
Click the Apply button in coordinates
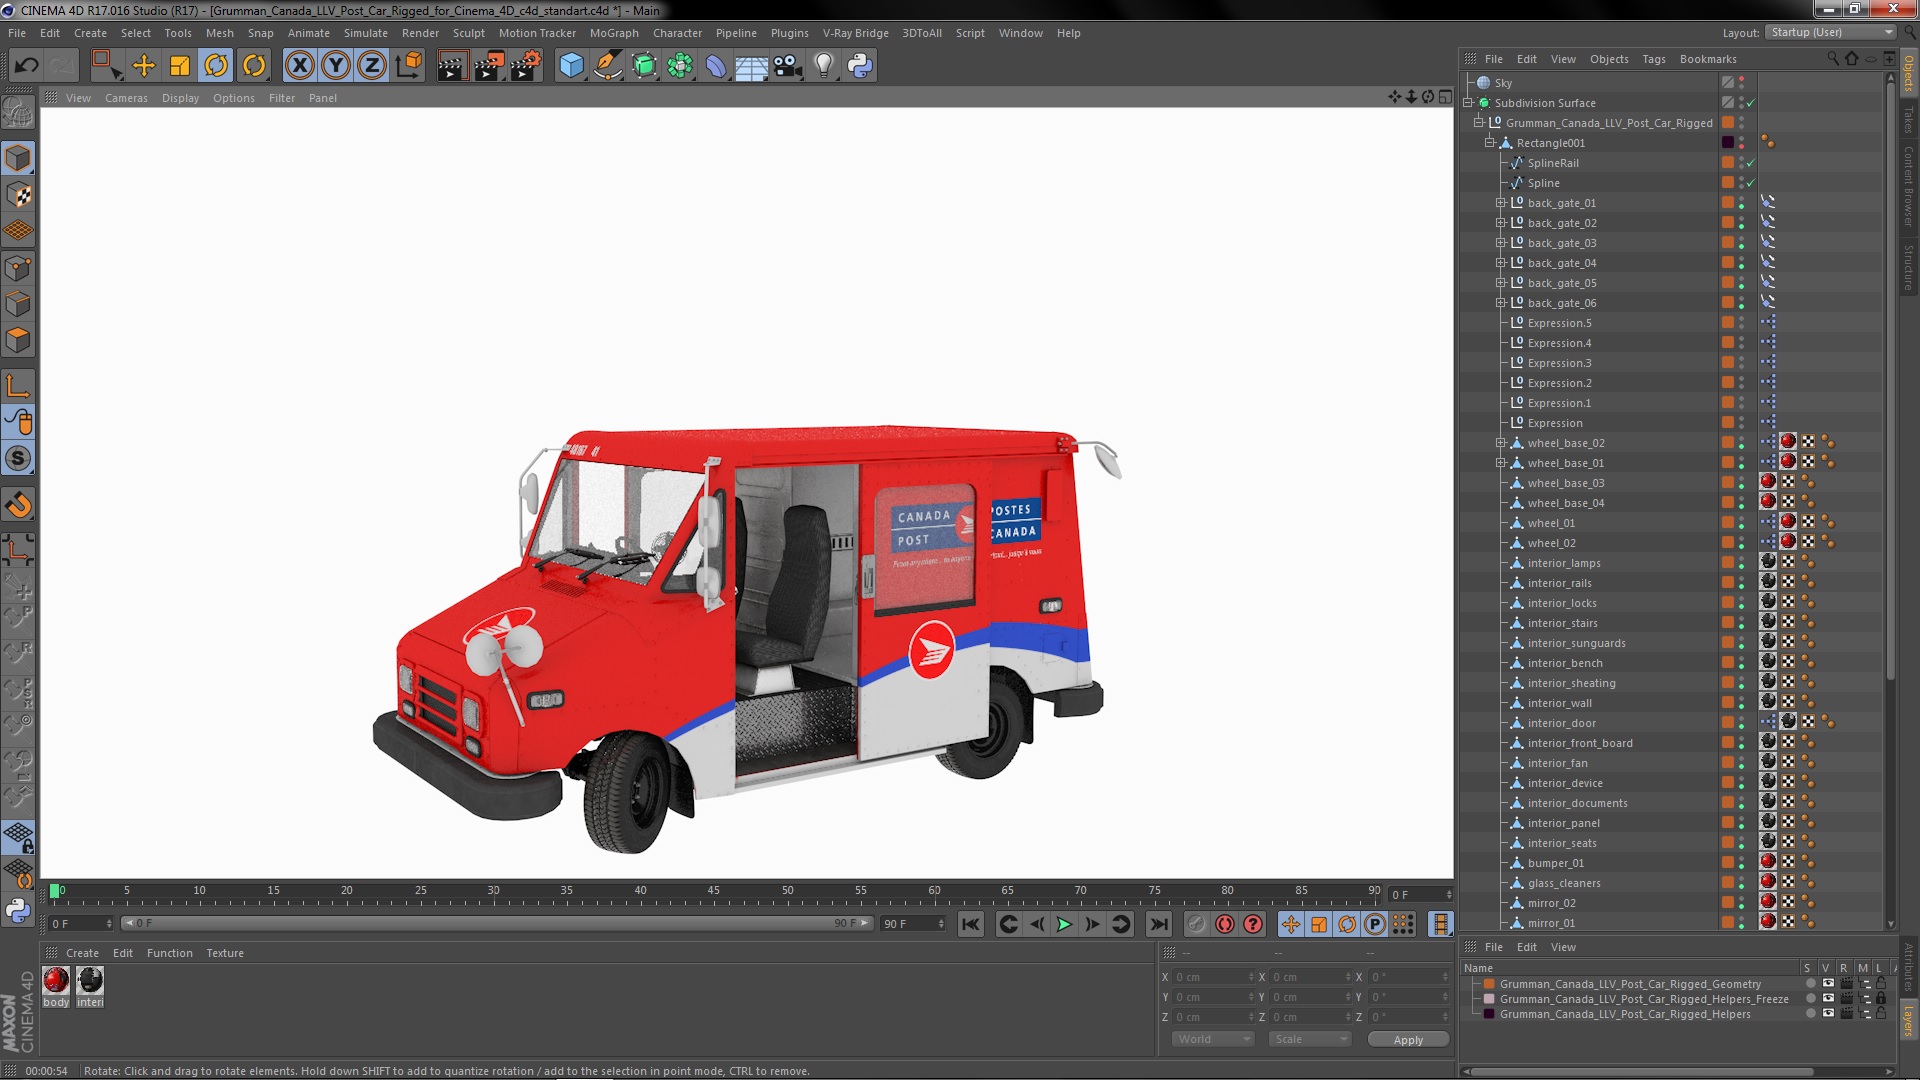pos(1407,1040)
